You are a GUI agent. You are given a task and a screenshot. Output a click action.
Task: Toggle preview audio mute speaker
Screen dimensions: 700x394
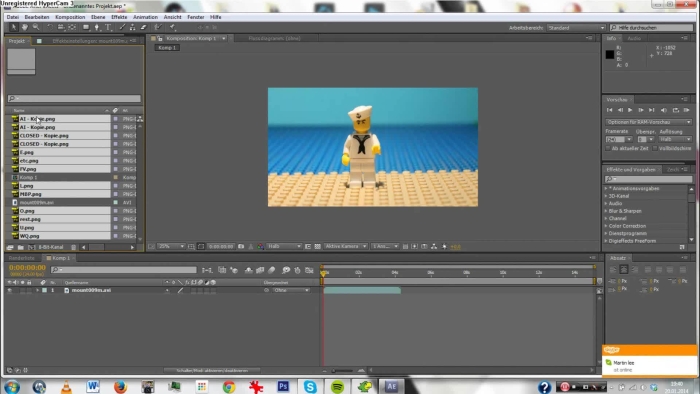[x=664, y=110]
